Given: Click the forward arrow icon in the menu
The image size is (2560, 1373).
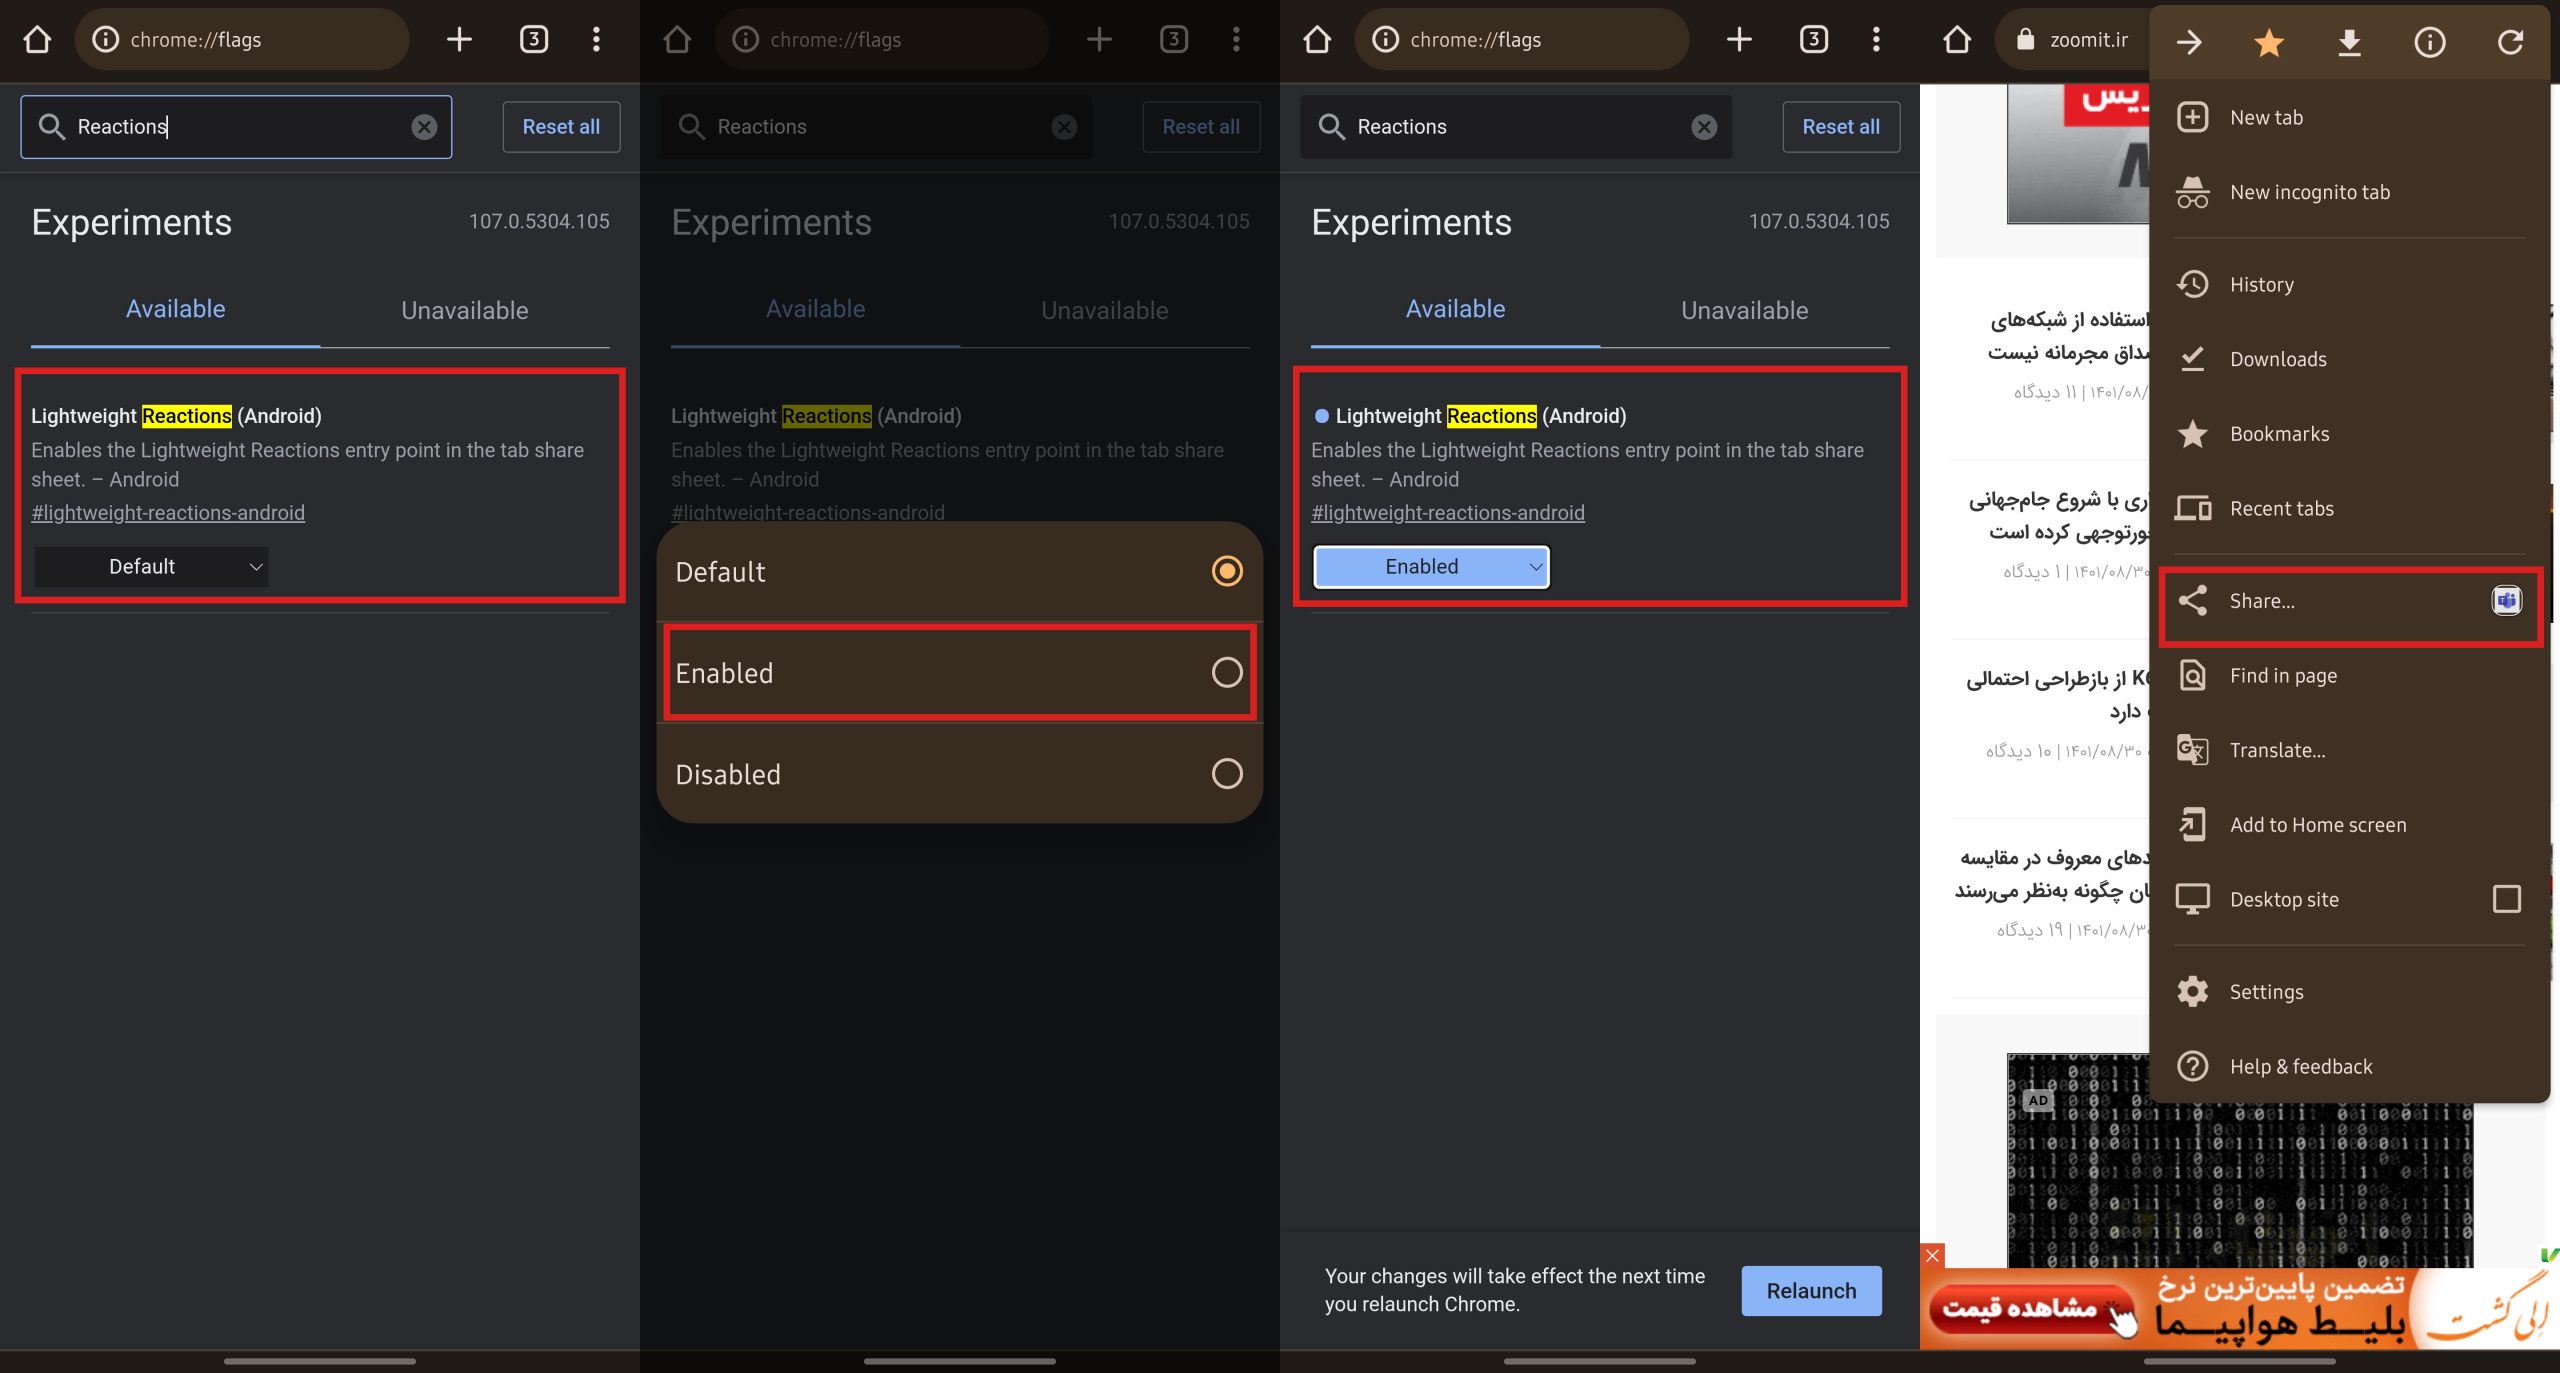Looking at the screenshot, I should point(2189,42).
